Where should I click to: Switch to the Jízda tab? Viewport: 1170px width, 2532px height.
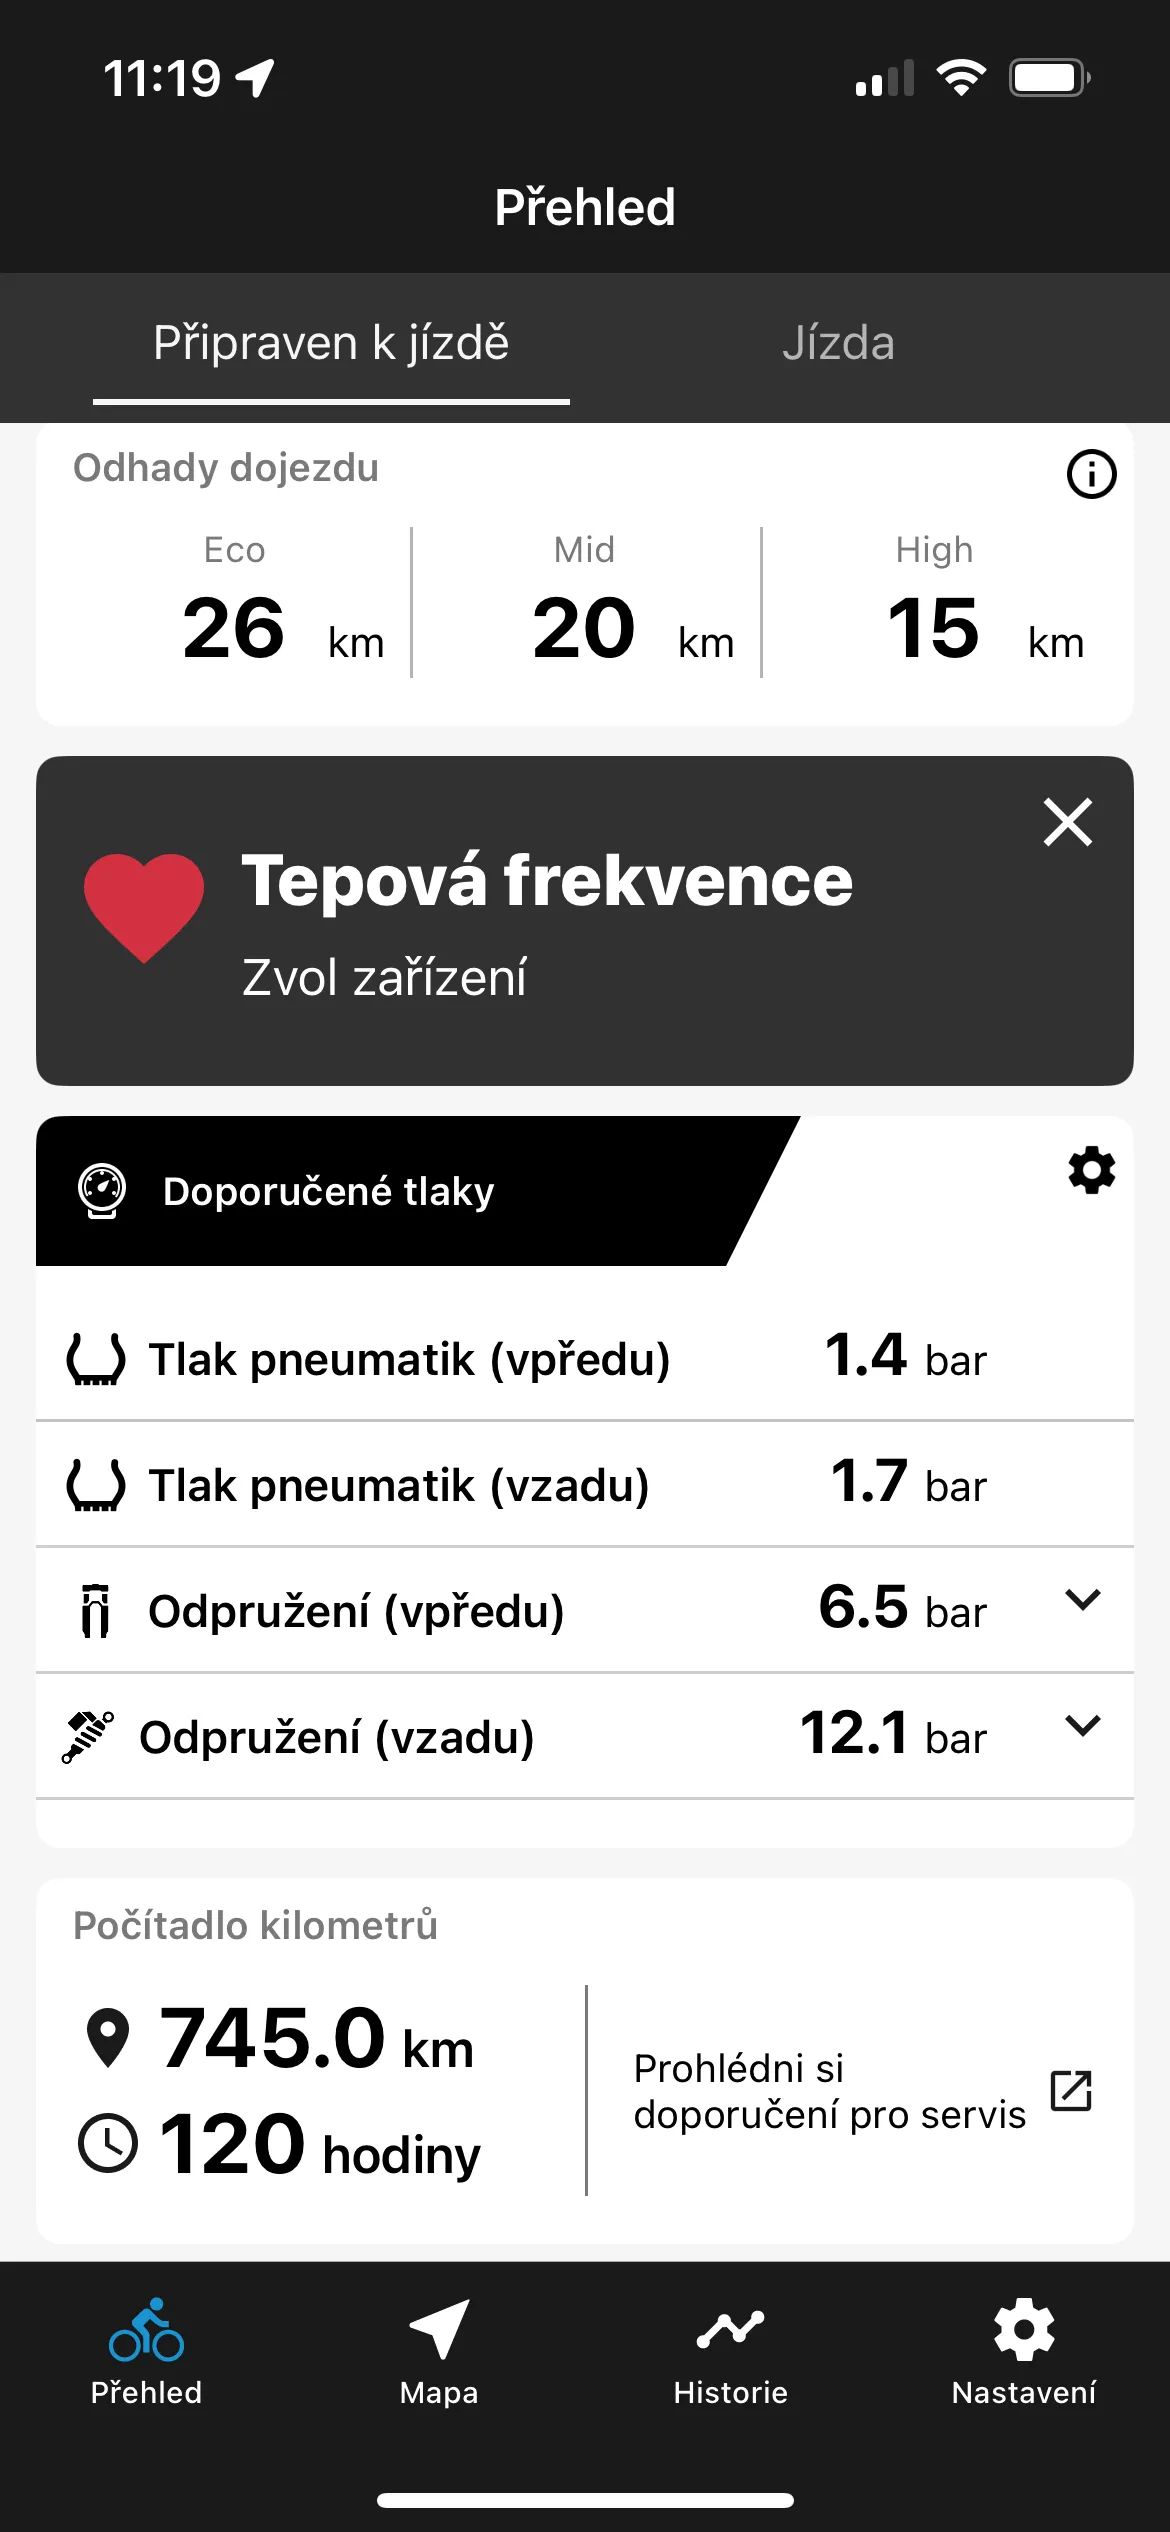pyautogui.click(x=838, y=343)
